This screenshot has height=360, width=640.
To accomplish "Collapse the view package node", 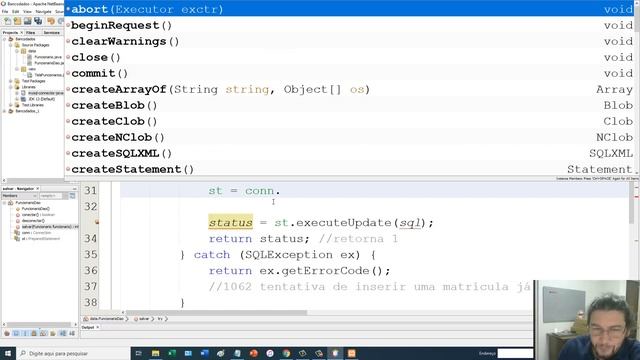I will point(17,69).
